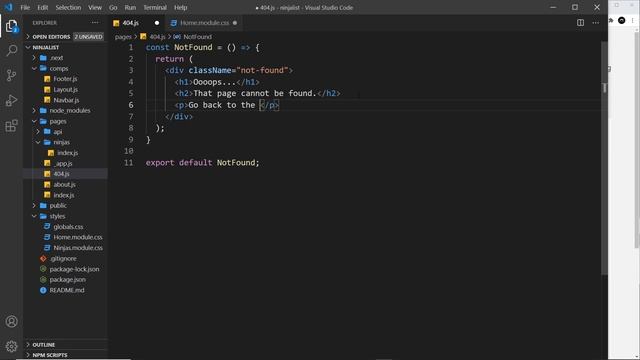Click the NotFound breadcrumb symbol

(x=193, y=37)
